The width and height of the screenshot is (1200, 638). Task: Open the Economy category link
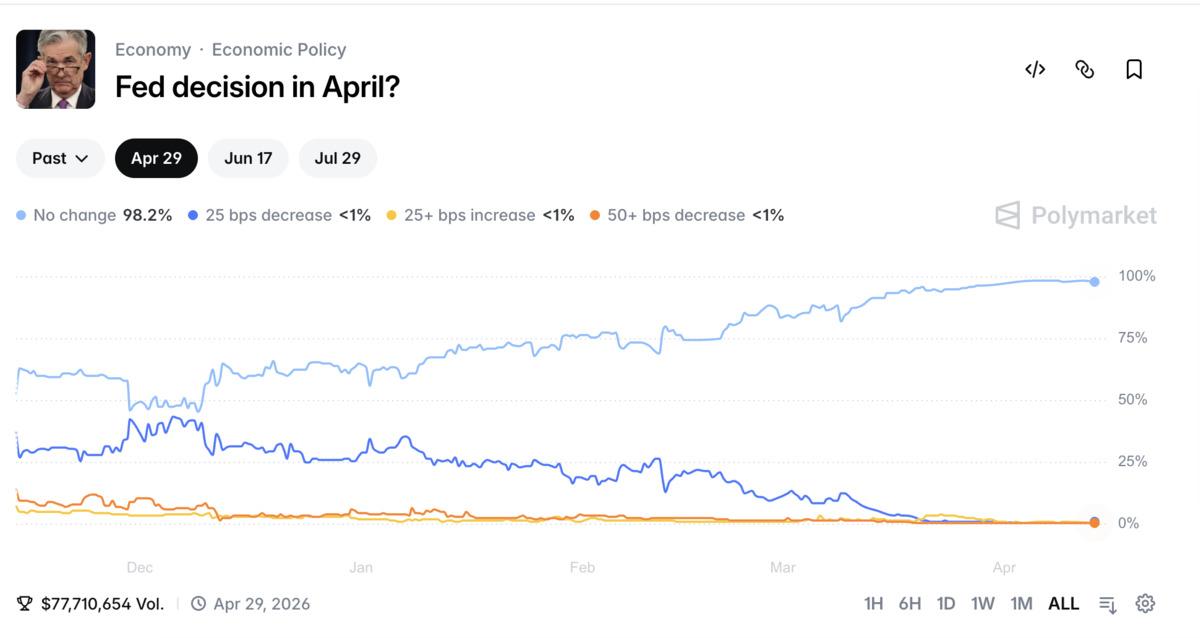(x=152, y=49)
